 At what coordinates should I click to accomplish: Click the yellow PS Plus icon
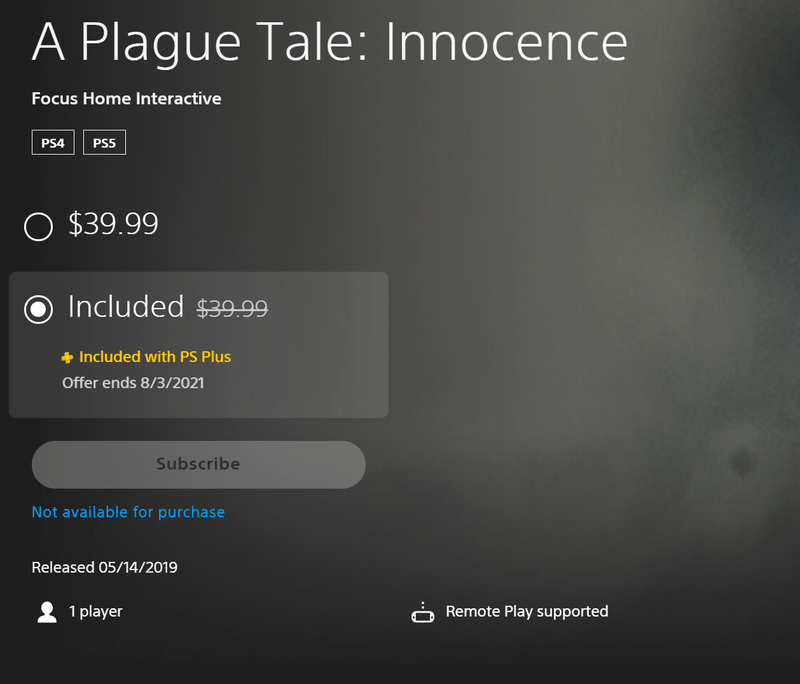pos(67,358)
